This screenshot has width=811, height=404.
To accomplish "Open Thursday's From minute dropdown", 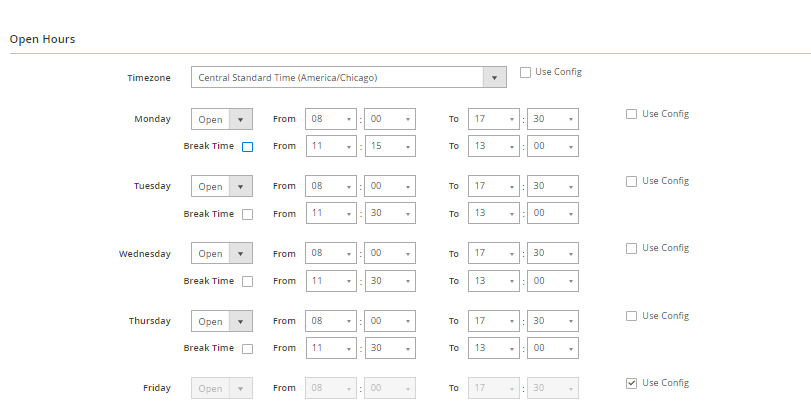I will (x=390, y=321).
